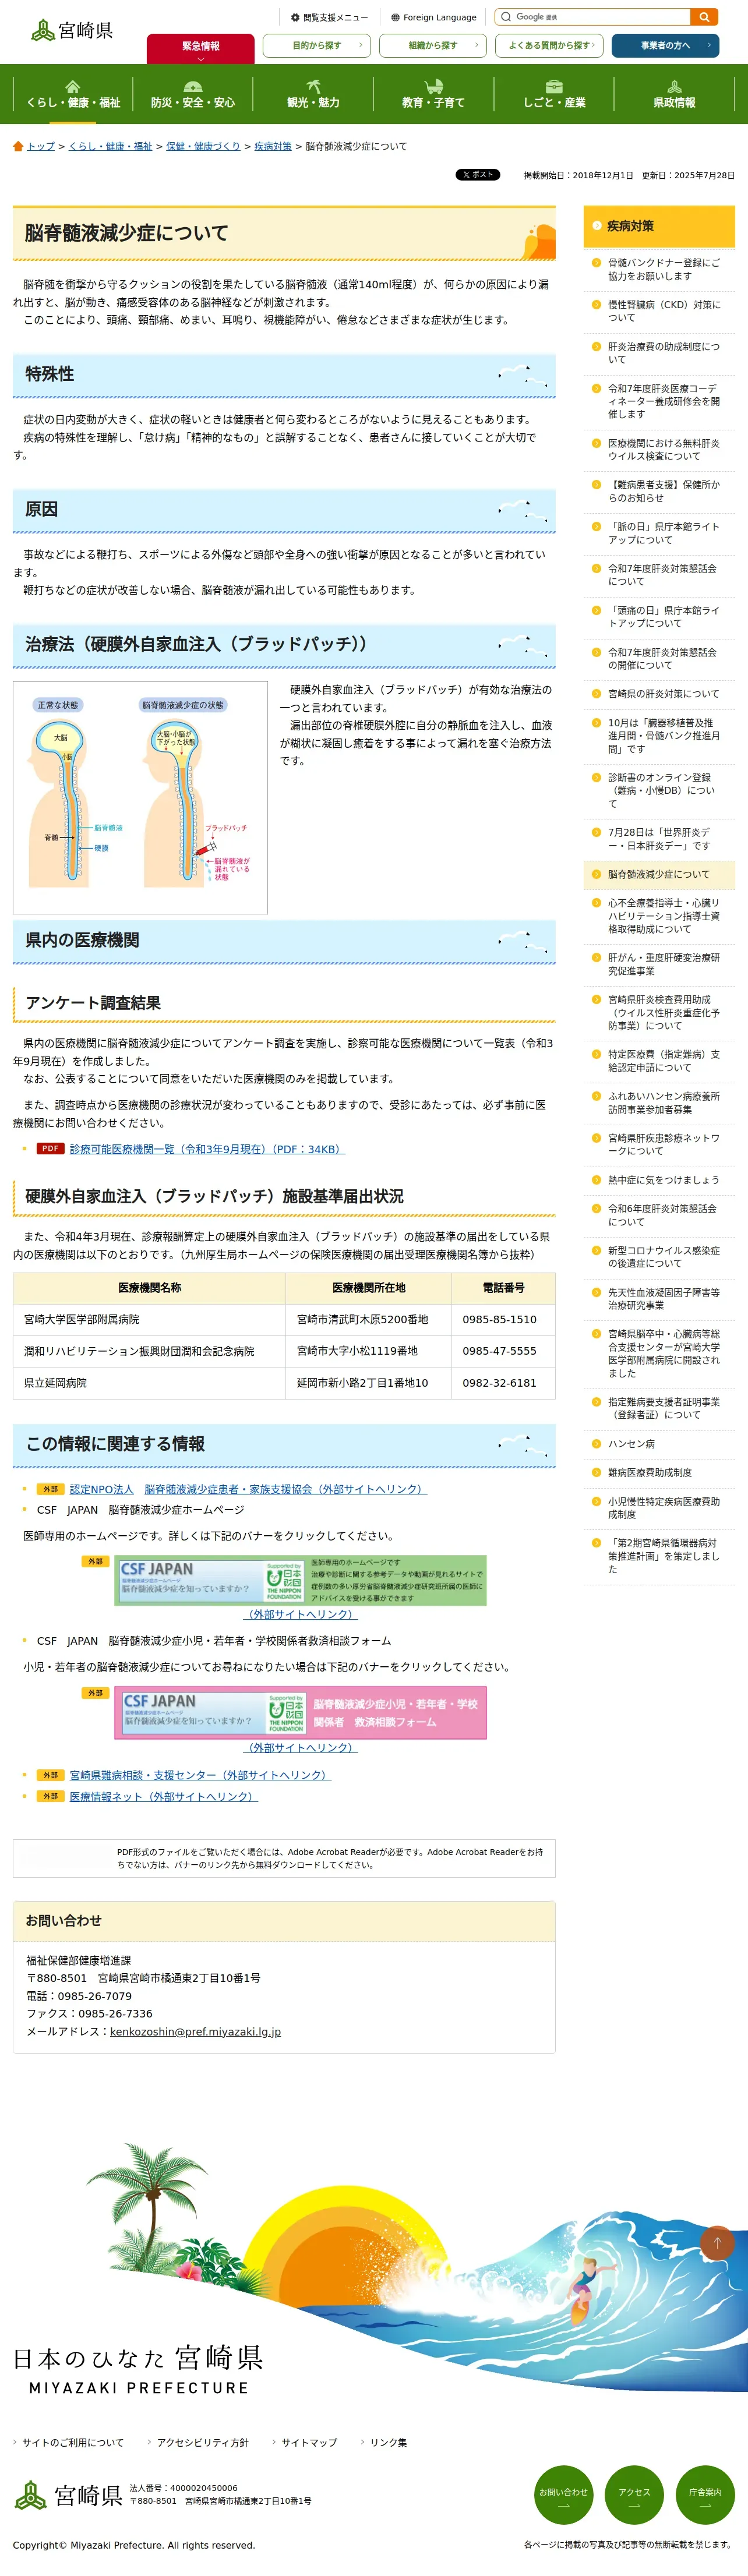Image resolution: width=748 pixels, height=2576 pixels.
Task: Open 目的から探す dropdown
Action: coord(317,45)
